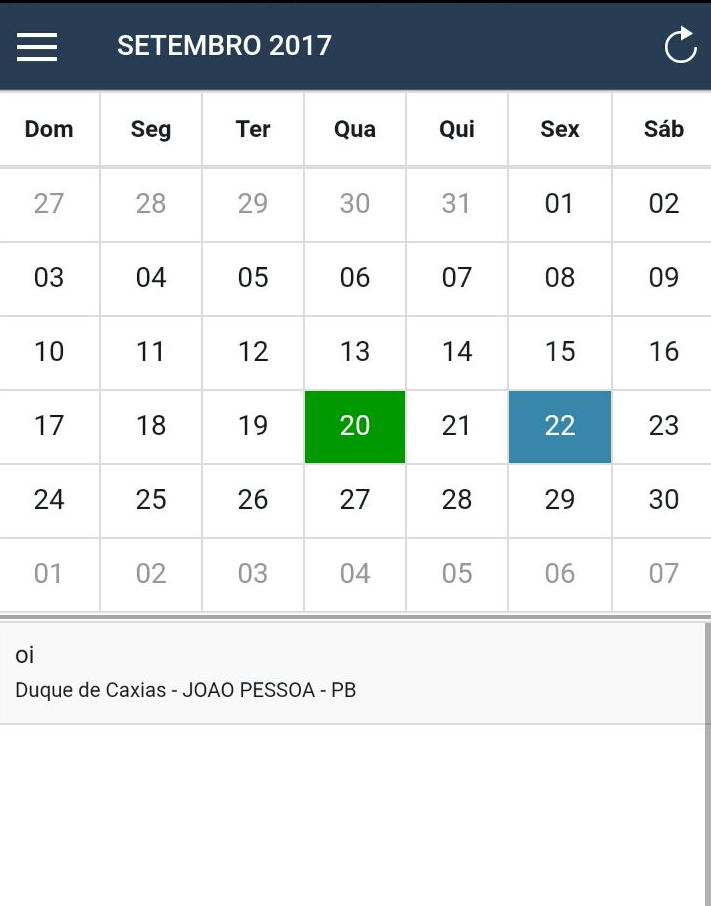This screenshot has height=906, width=711.
Task: Click the Qua weekday header
Action: point(355,129)
